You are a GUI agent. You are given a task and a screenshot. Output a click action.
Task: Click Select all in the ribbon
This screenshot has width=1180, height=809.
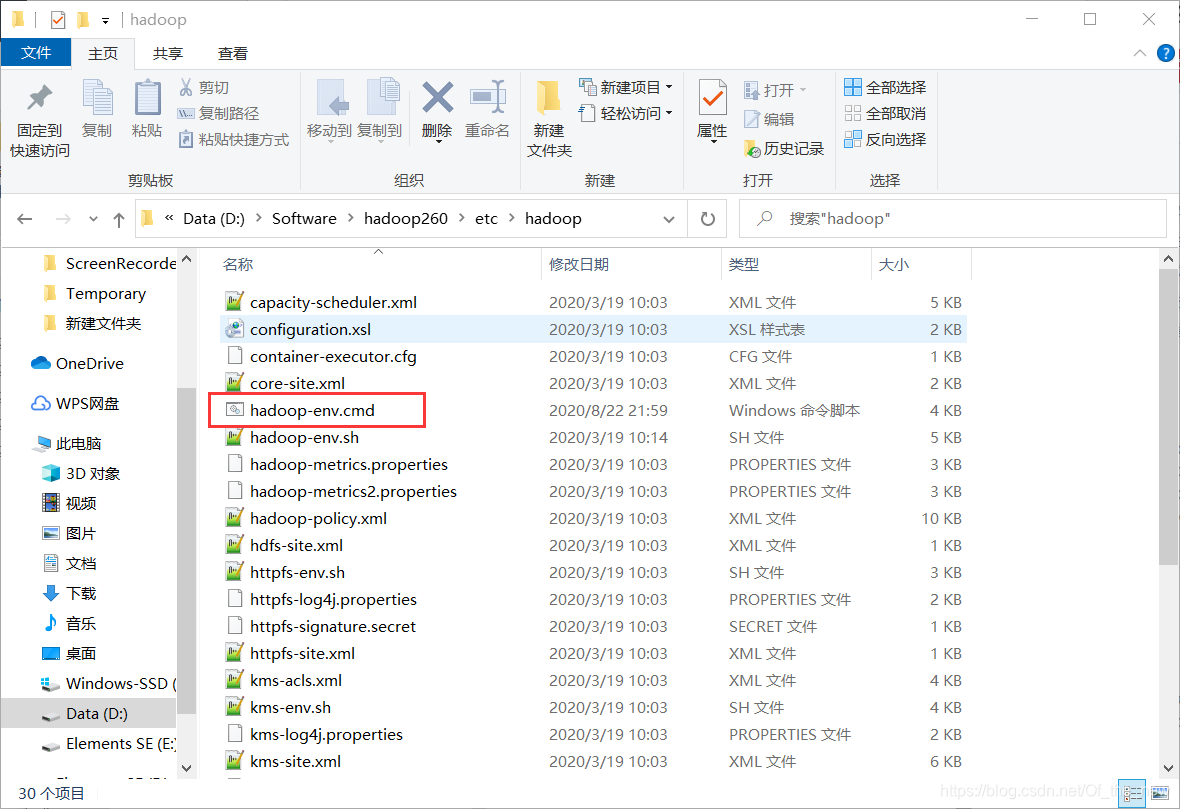pyautogui.click(x=885, y=87)
